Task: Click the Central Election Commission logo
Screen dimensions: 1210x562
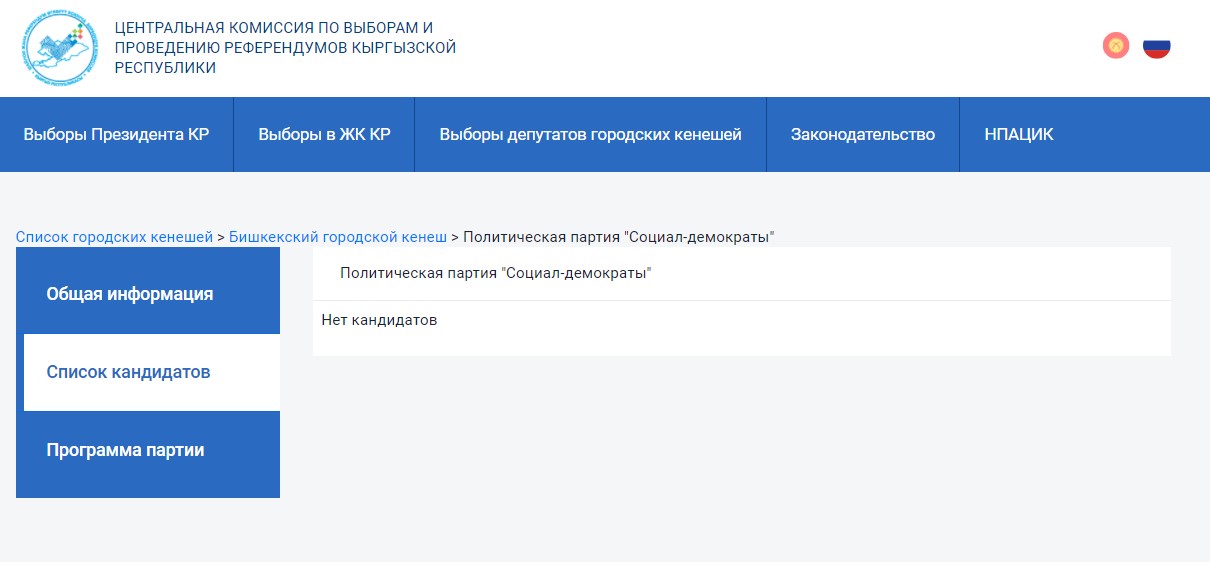Action: pos(61,47)
